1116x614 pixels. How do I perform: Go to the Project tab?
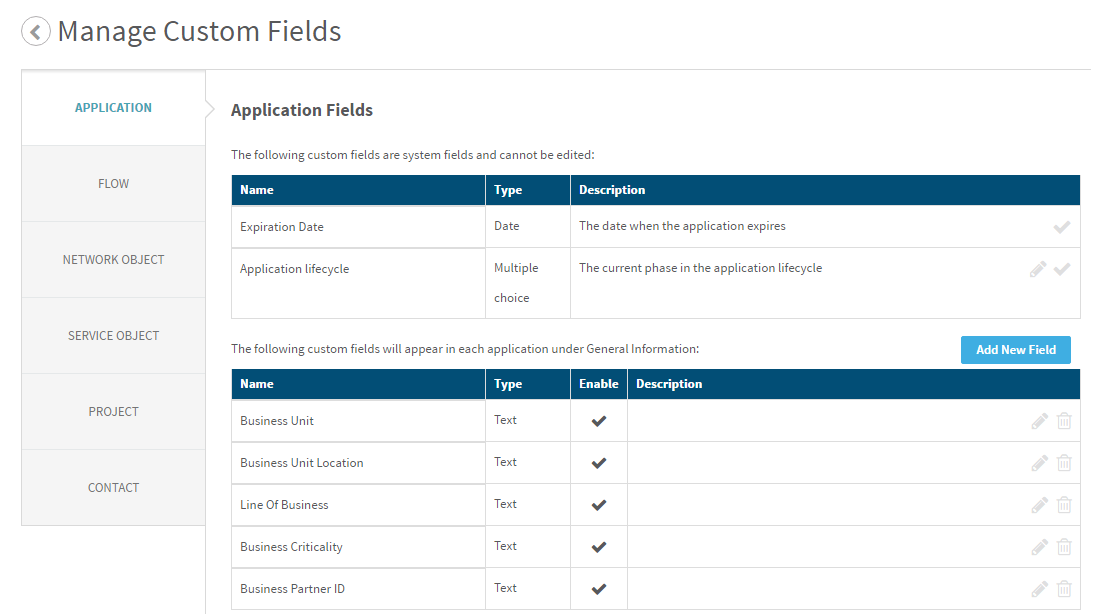coord(113,412)
